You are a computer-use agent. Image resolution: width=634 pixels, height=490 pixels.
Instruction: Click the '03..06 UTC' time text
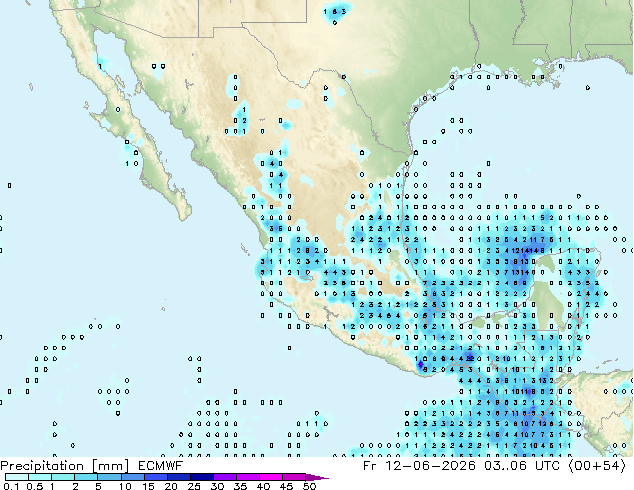coord(522,466)
